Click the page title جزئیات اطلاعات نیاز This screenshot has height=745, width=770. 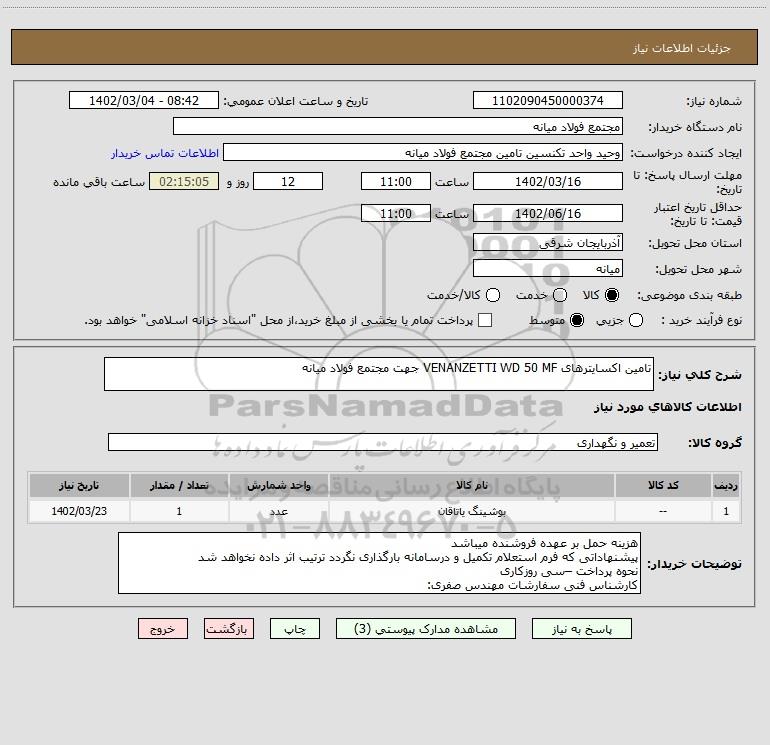click(x=682, y=48)
